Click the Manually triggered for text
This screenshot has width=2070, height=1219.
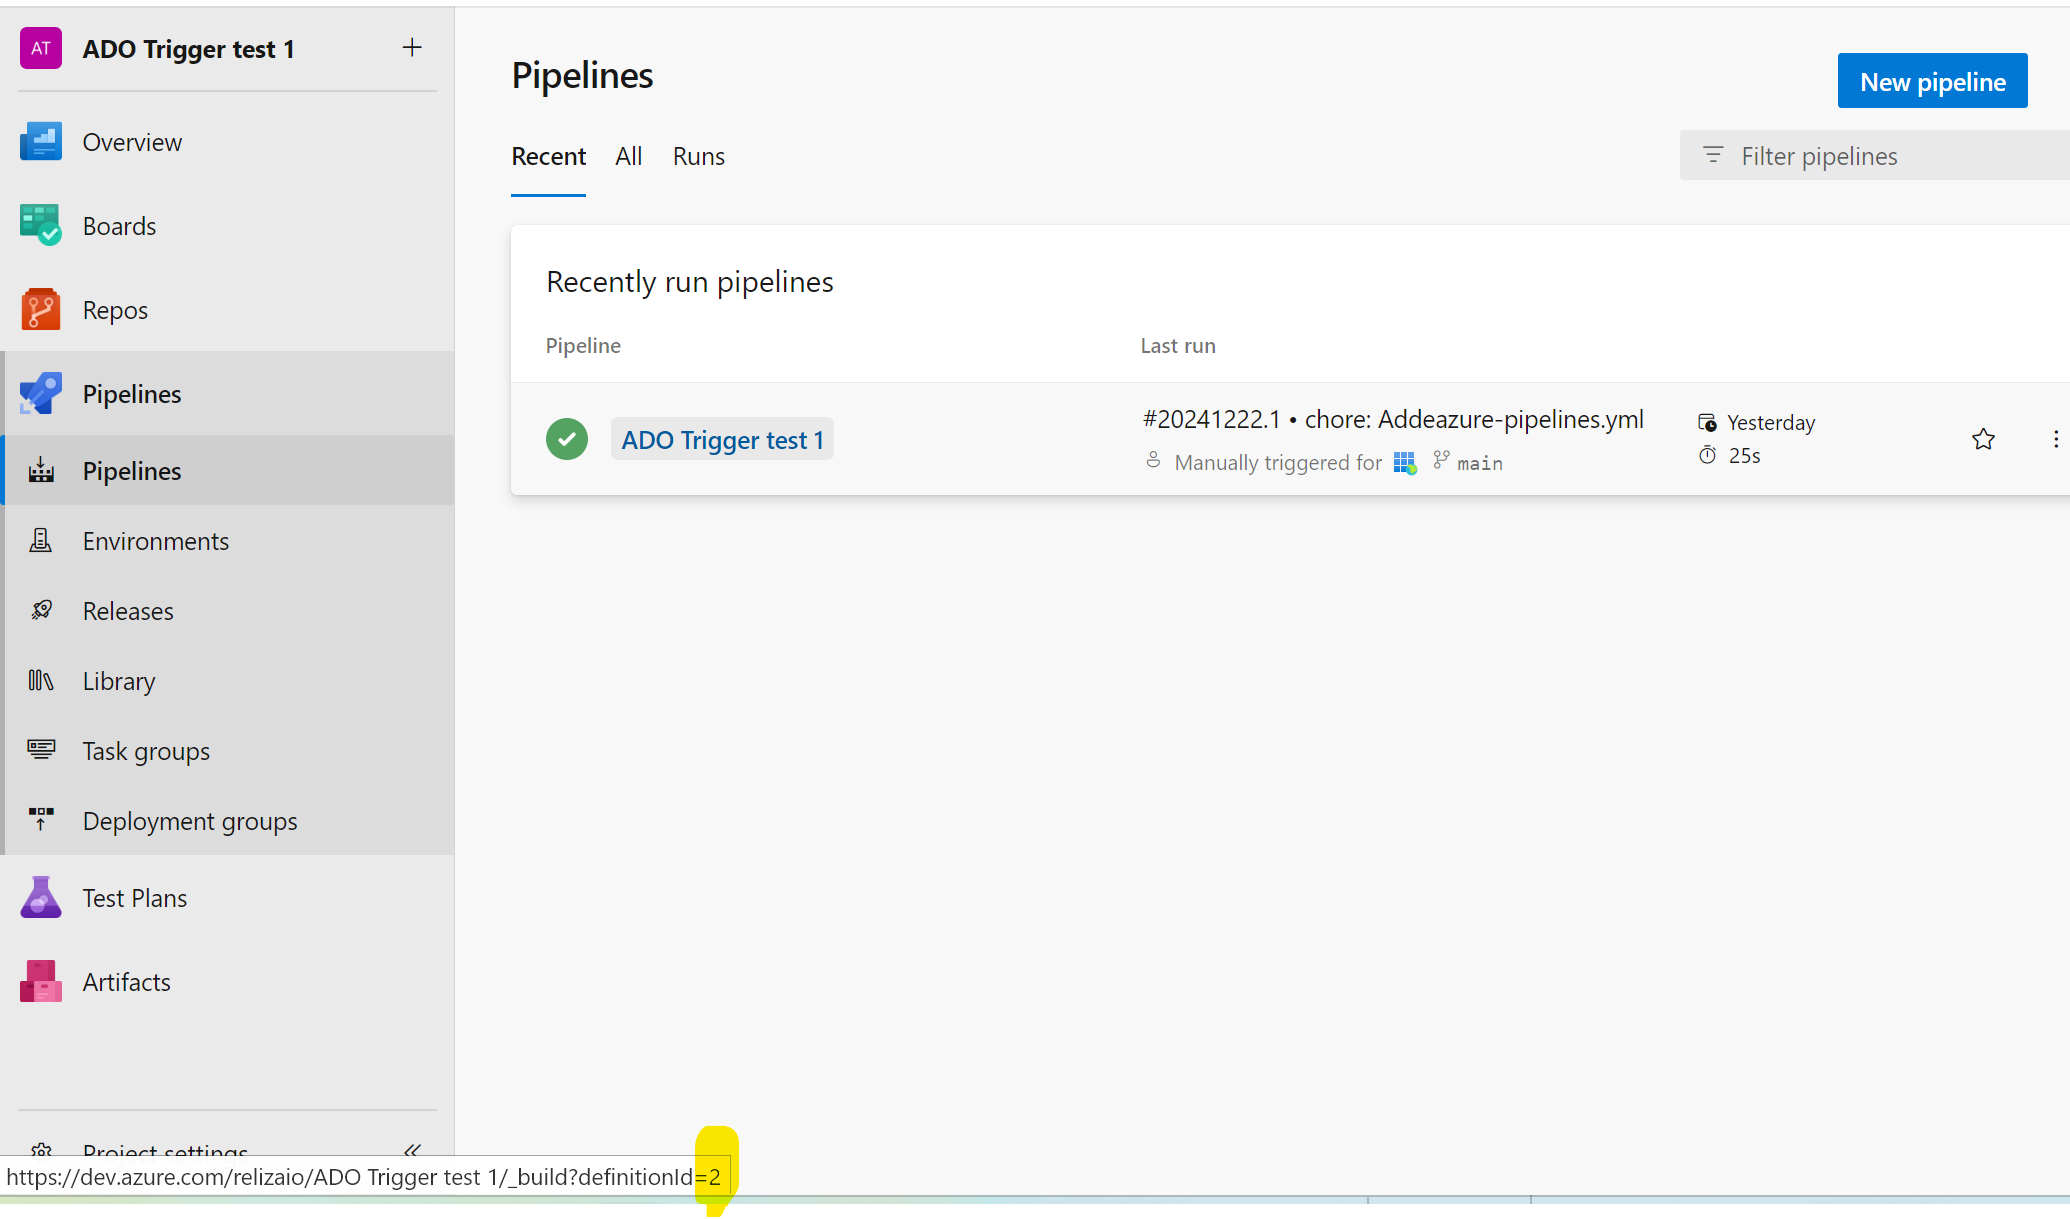coord(1278,463)
